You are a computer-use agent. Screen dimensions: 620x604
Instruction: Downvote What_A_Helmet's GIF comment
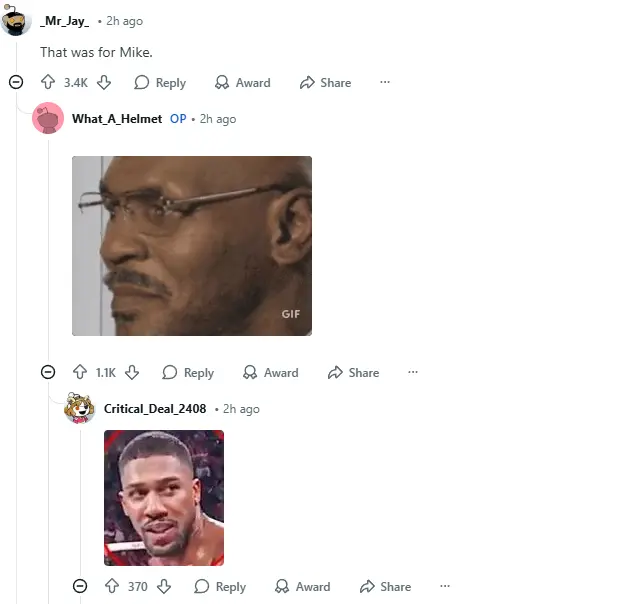click(x=132, y=372)
